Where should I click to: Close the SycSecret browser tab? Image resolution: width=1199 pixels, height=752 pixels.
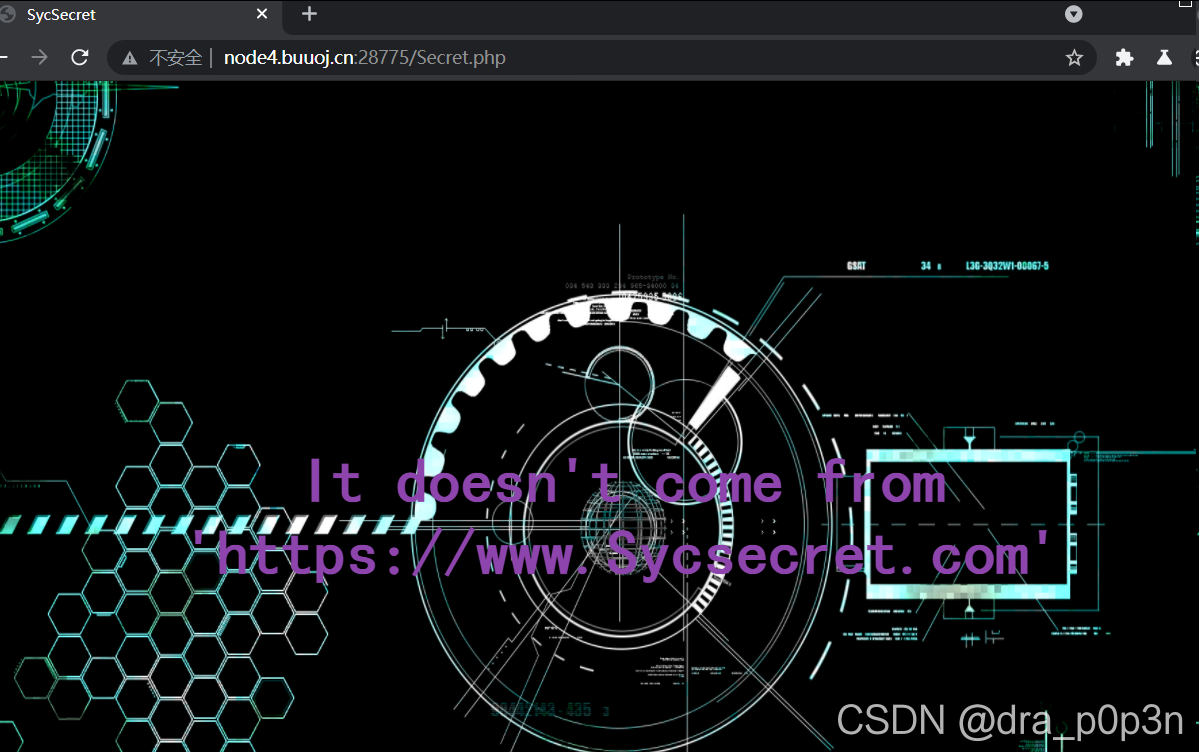(x=262, y=14)
